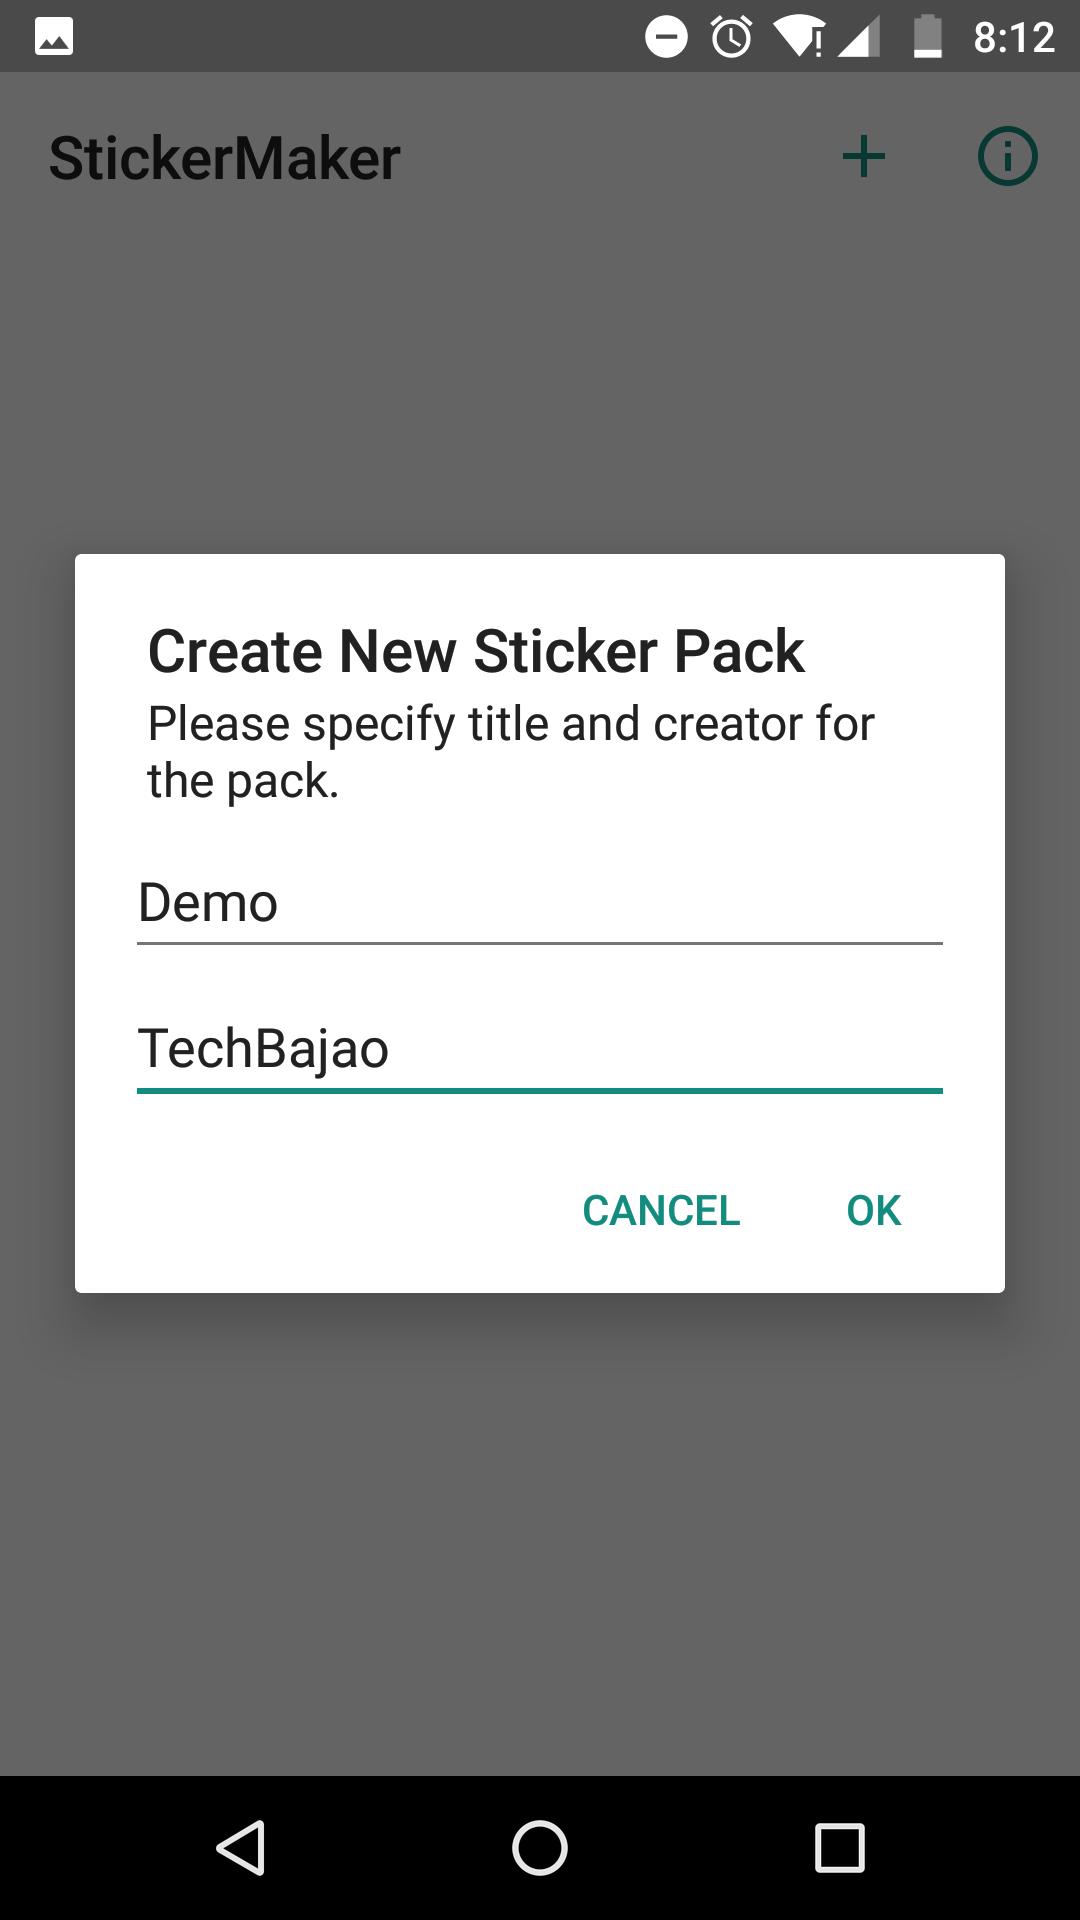Tap the plus icon to add pack

[x=864, y=157]
